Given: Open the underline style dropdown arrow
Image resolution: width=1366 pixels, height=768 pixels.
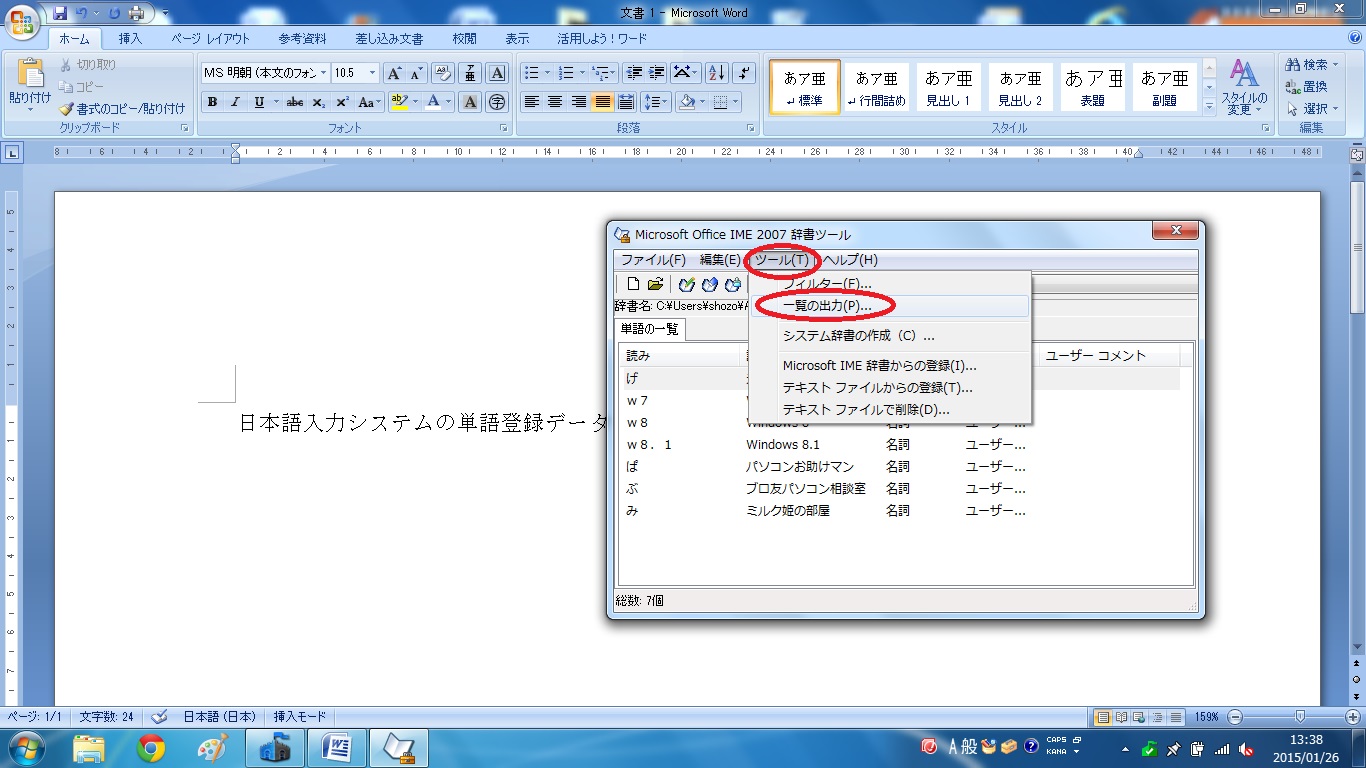Looking at the screenshot, I should tap(275, 102).
